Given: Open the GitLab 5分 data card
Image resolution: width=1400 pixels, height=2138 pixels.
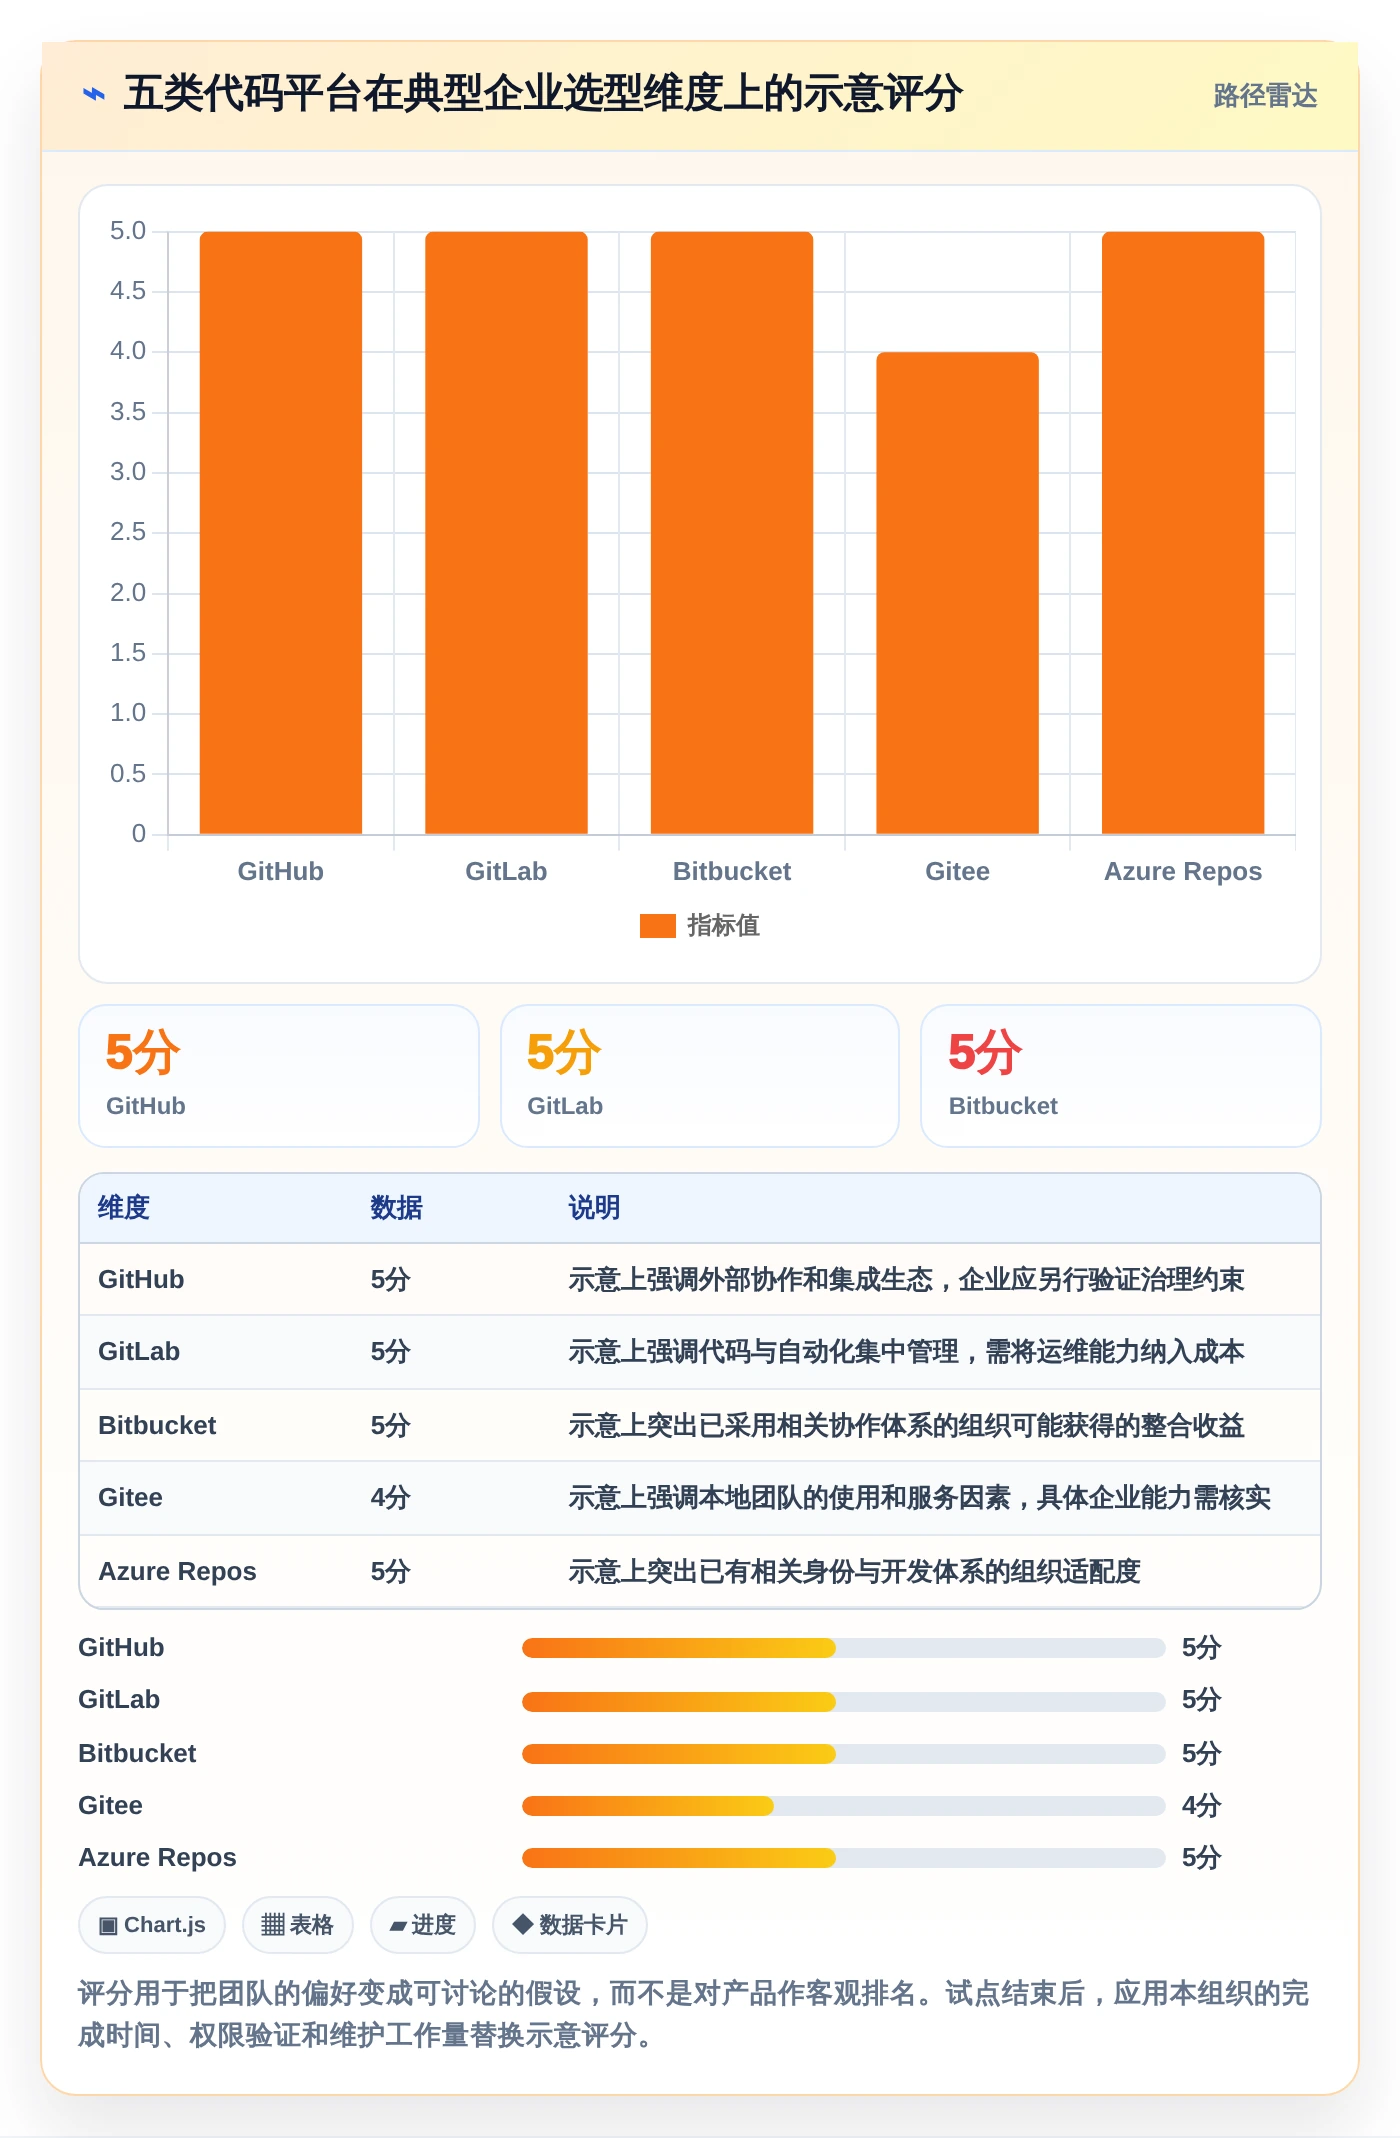Looking at the screenshot, I should (700, 1076).
